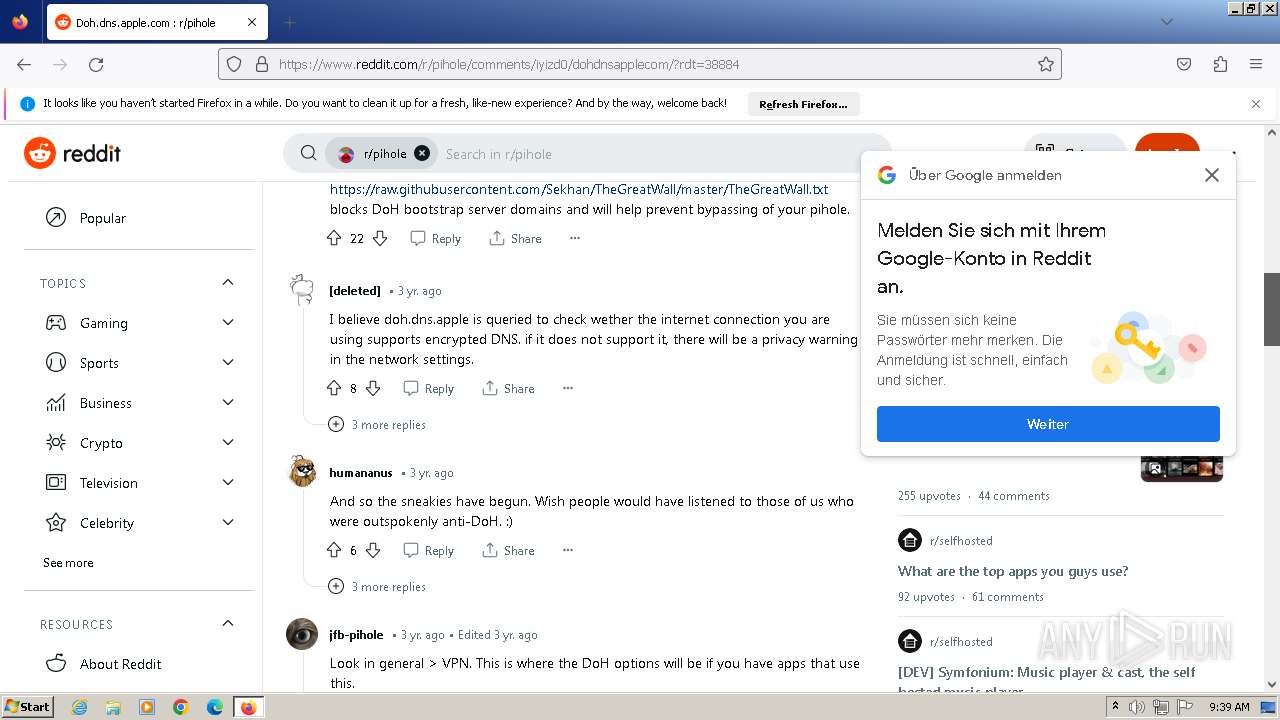Dismiss the Firefox refresh notification bar

[1256, 104]
